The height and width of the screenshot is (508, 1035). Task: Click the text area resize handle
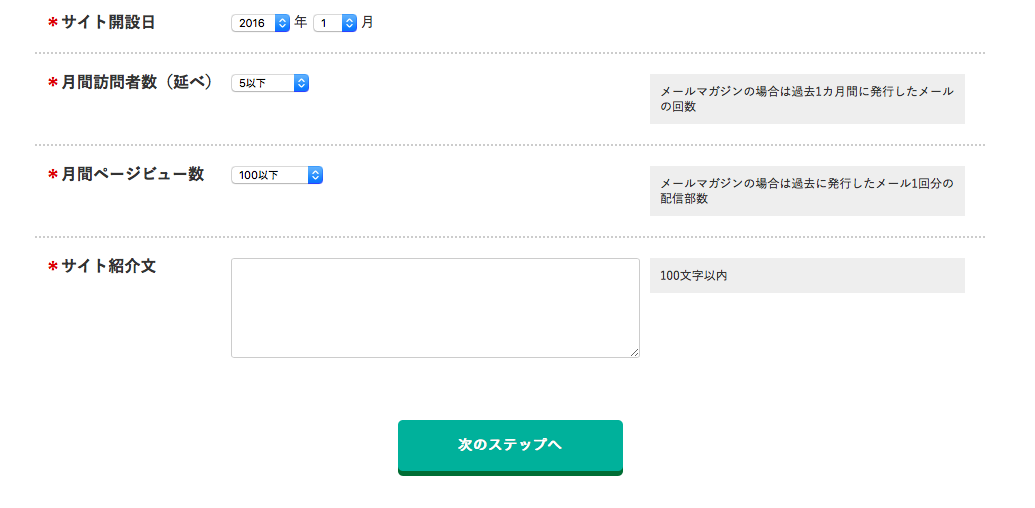pos(635,353)
